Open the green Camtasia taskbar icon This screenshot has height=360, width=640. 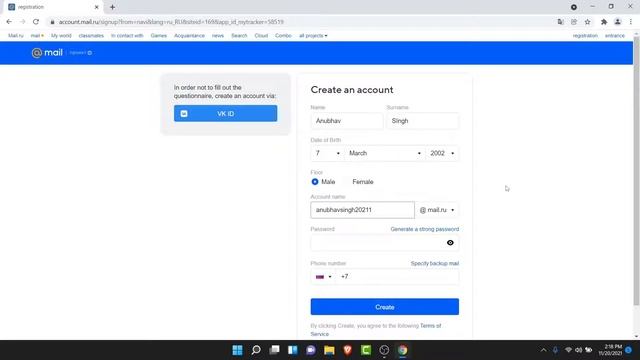tap(366, 350)
